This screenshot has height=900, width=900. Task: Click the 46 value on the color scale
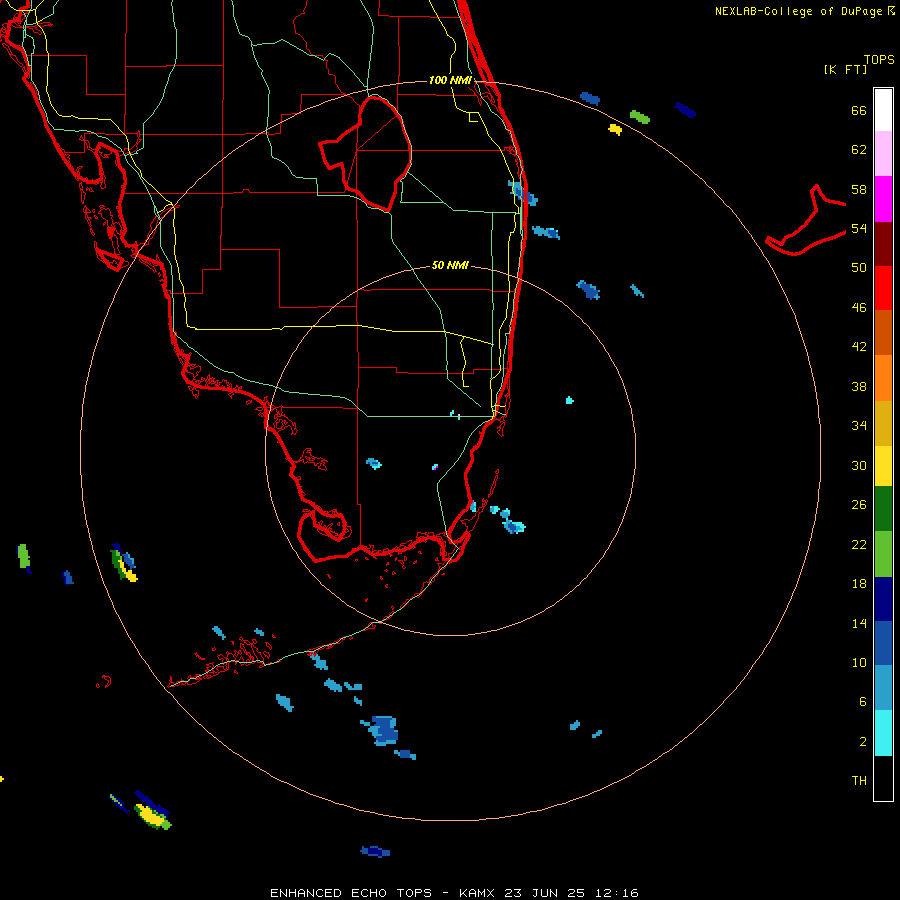click(x=859, y=308)
